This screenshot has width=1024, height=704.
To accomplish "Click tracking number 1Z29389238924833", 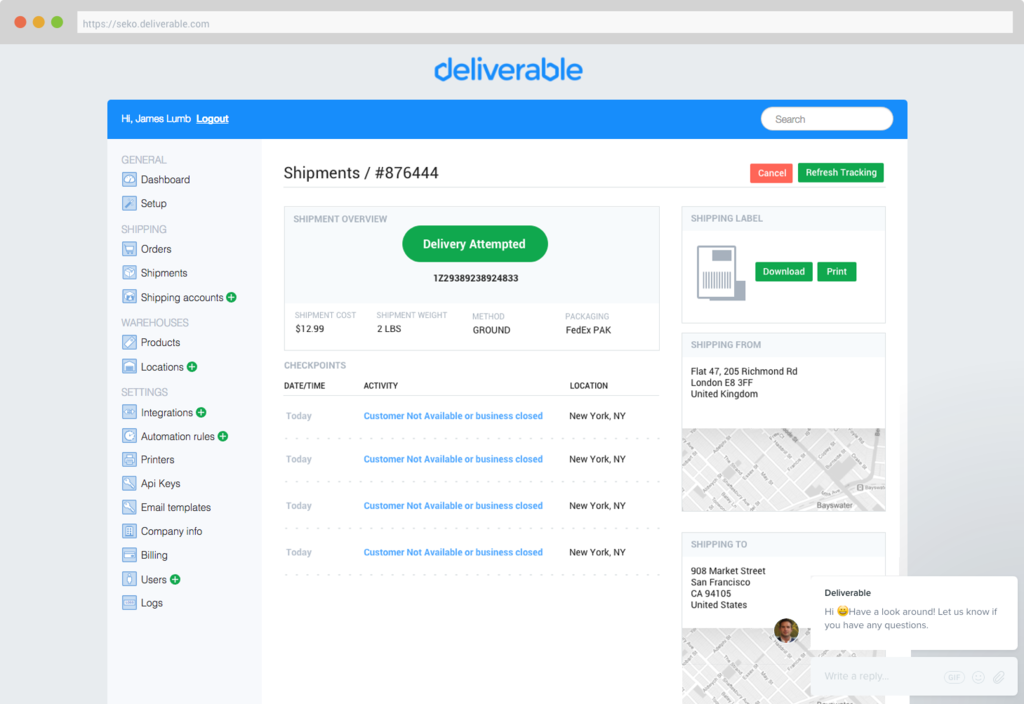I will (476, 278).
